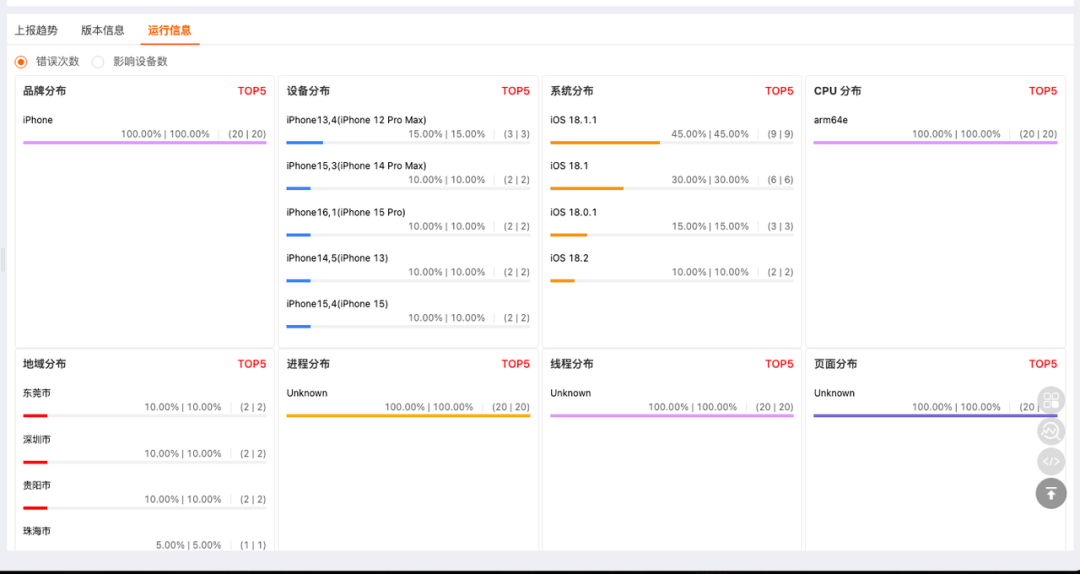Open TOP5 in the 页面分布 card
The width and height of the screenshot is (1080, 574).
pyautogui.click(x=1043, y=364)
